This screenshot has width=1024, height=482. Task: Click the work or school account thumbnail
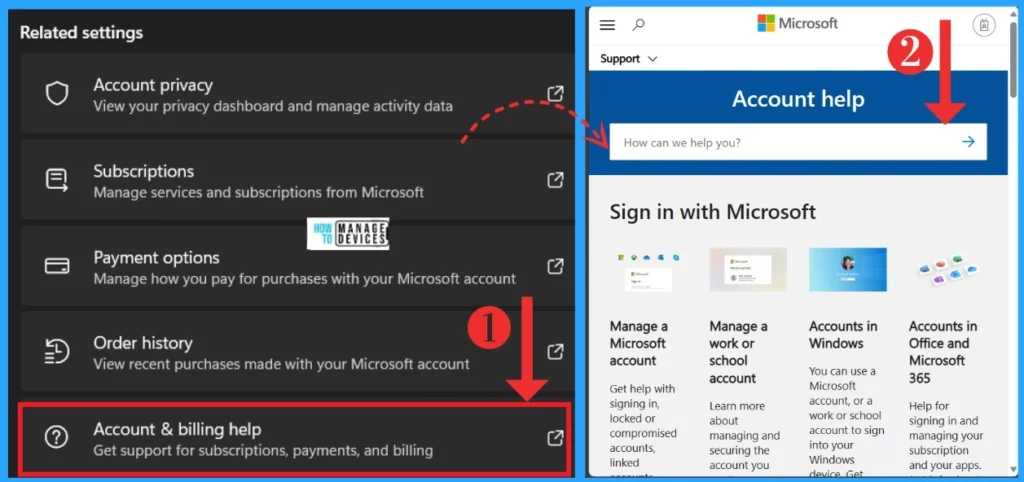pos(748,270)
